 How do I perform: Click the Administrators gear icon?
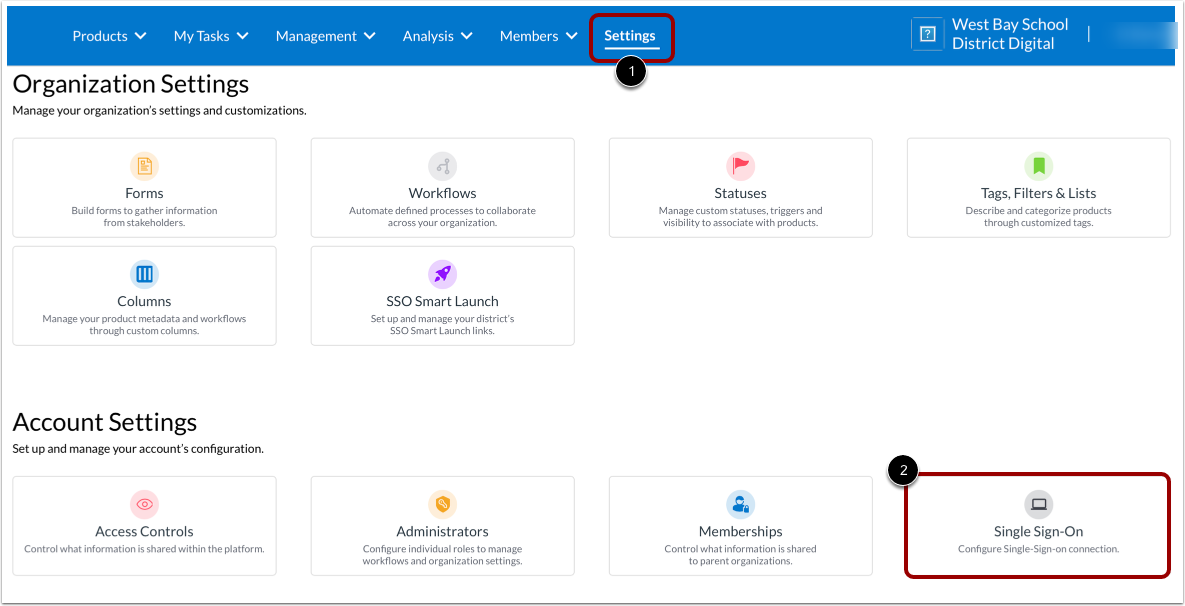point(442,504)
